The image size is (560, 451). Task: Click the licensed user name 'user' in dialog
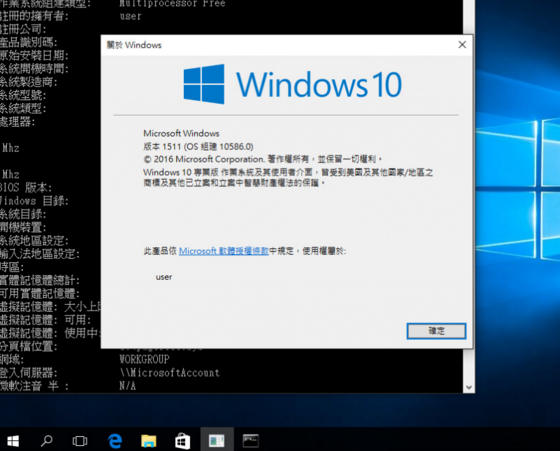click(164, 277)
